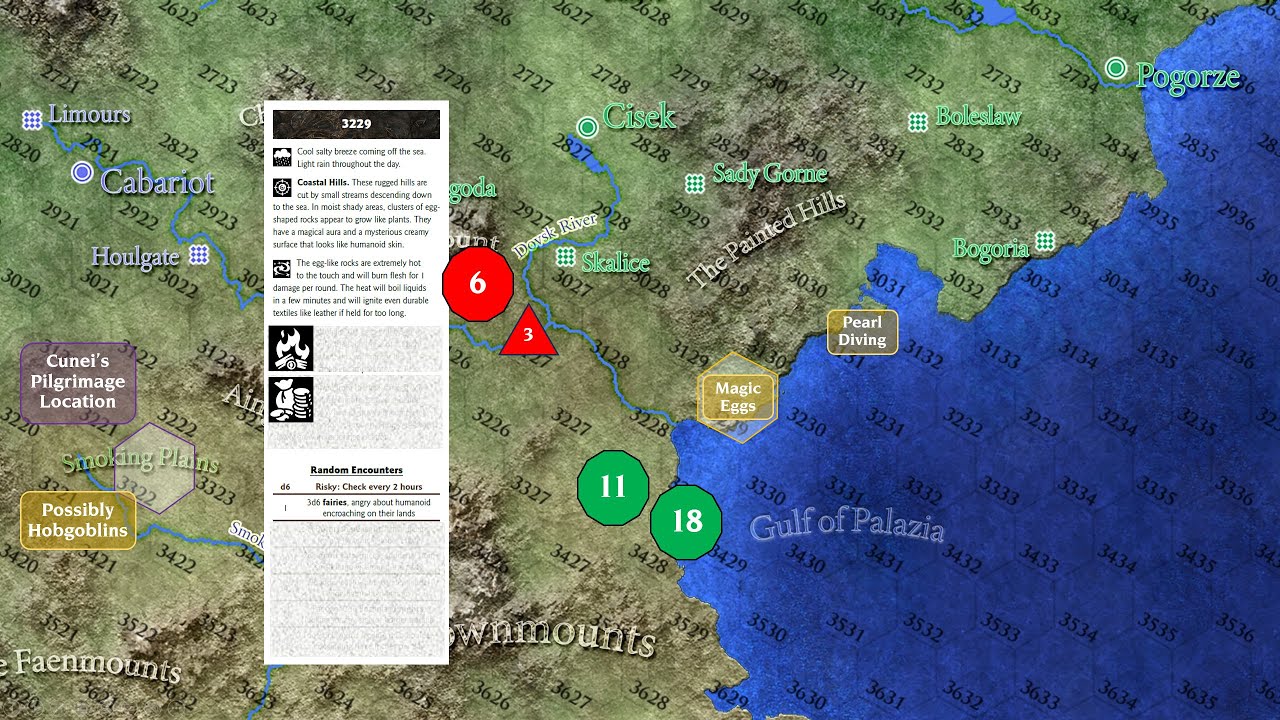
Task: Click the coin bag treasure icon in card
Action: 291,400
